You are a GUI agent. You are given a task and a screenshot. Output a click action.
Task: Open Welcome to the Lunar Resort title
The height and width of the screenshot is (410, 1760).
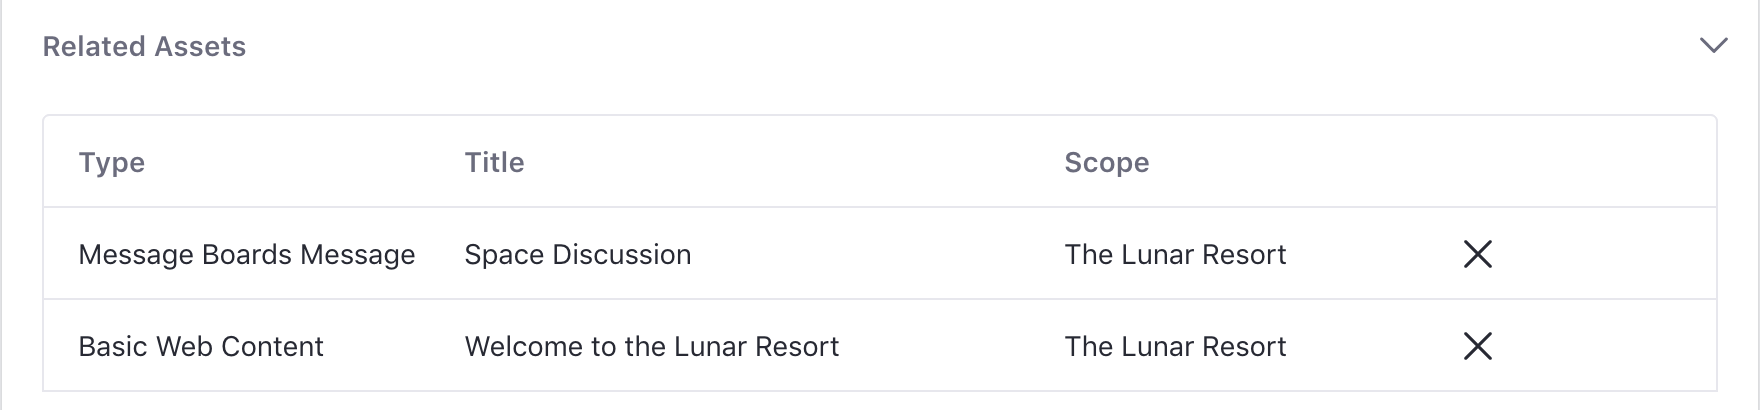coord(652,346)
